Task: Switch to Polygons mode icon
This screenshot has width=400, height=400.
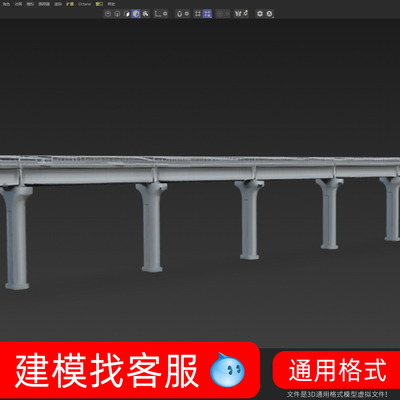Action: point(127,14)
